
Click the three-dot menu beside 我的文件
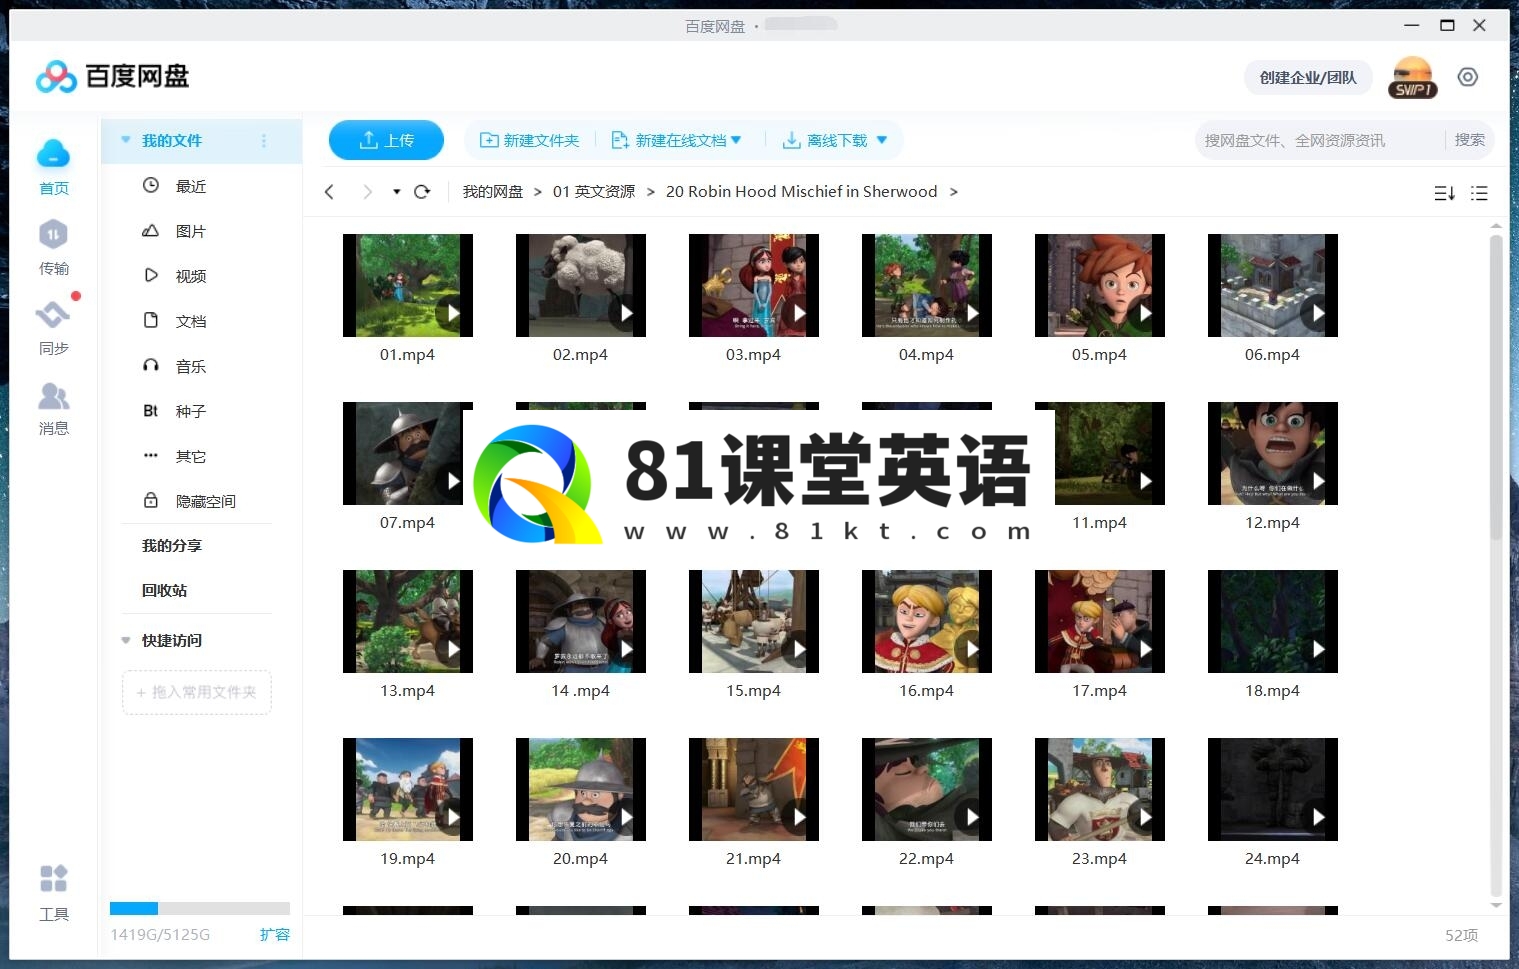264,141
